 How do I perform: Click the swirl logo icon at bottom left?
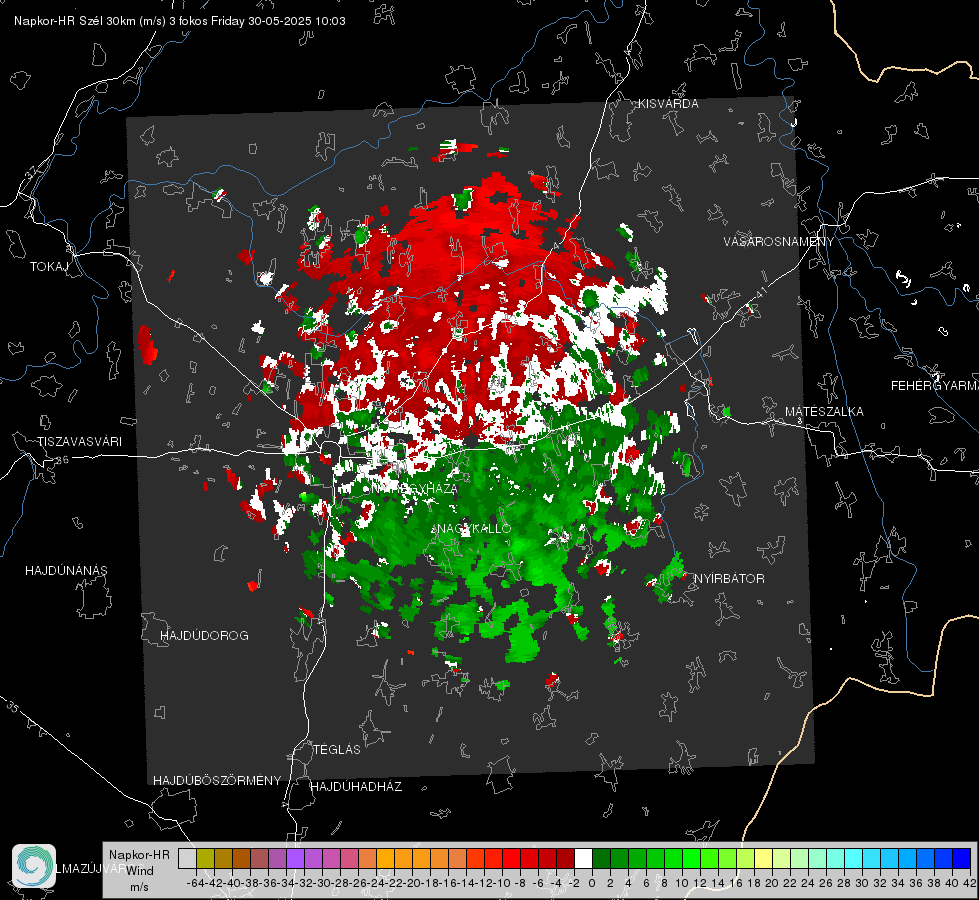tap(34, 866)
